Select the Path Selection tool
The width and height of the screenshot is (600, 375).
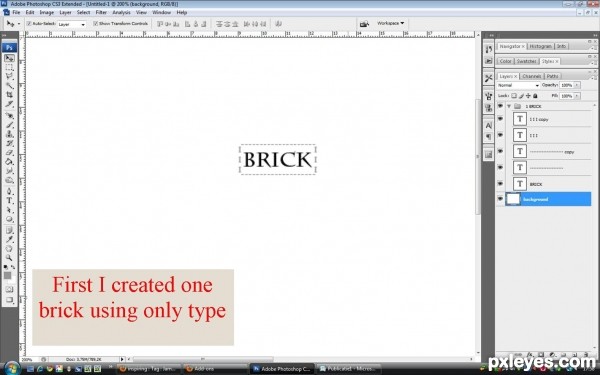(x=9, y=210)
